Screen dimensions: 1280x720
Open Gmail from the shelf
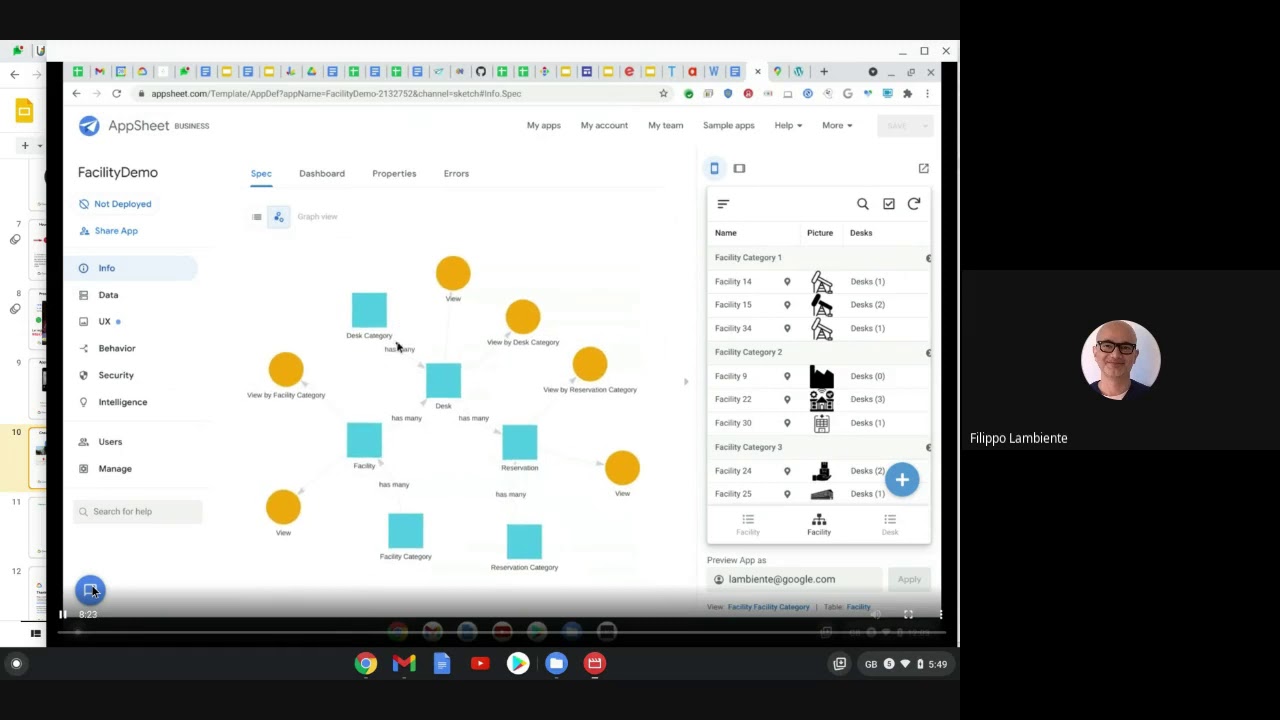(404, 663)
